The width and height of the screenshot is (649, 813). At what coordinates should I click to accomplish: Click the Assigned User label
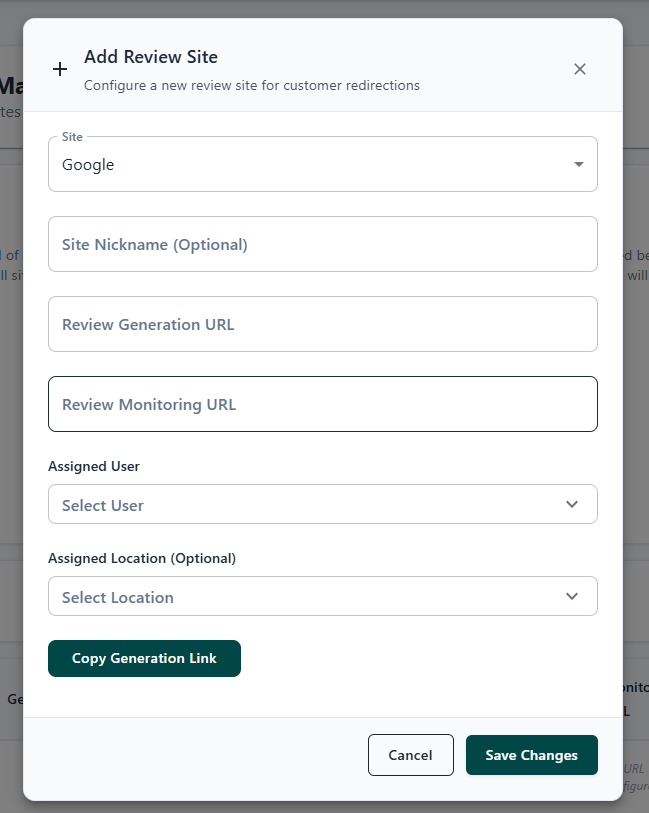click(94, 466)
